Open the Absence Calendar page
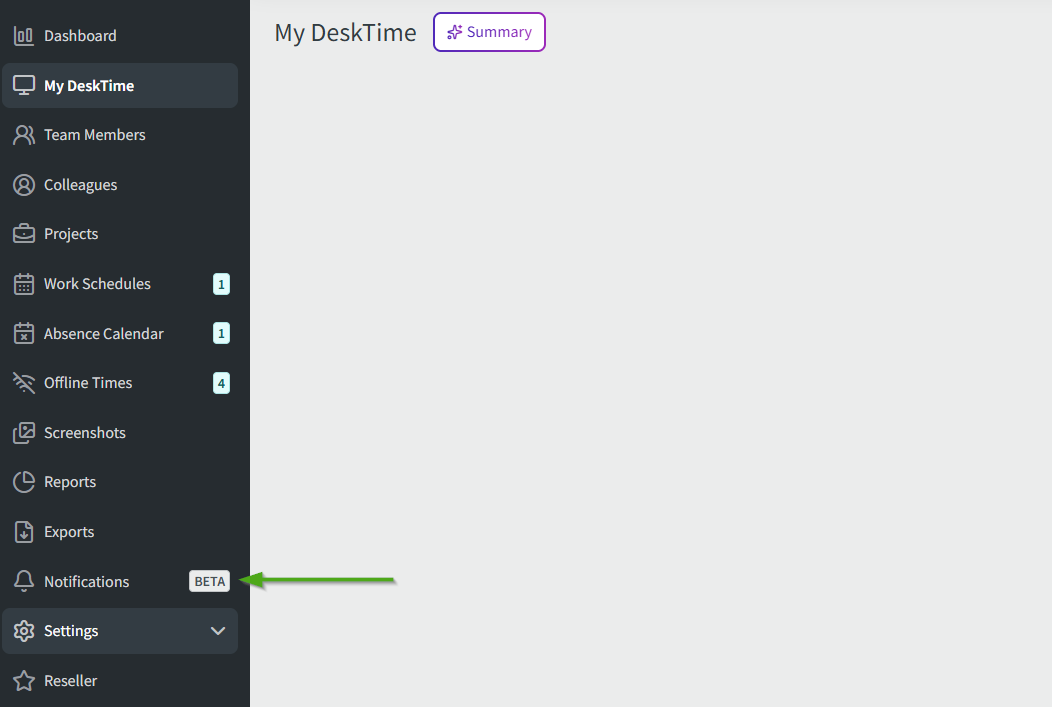The height and width of the screenshot is (707, 1052). coord(104,334)
